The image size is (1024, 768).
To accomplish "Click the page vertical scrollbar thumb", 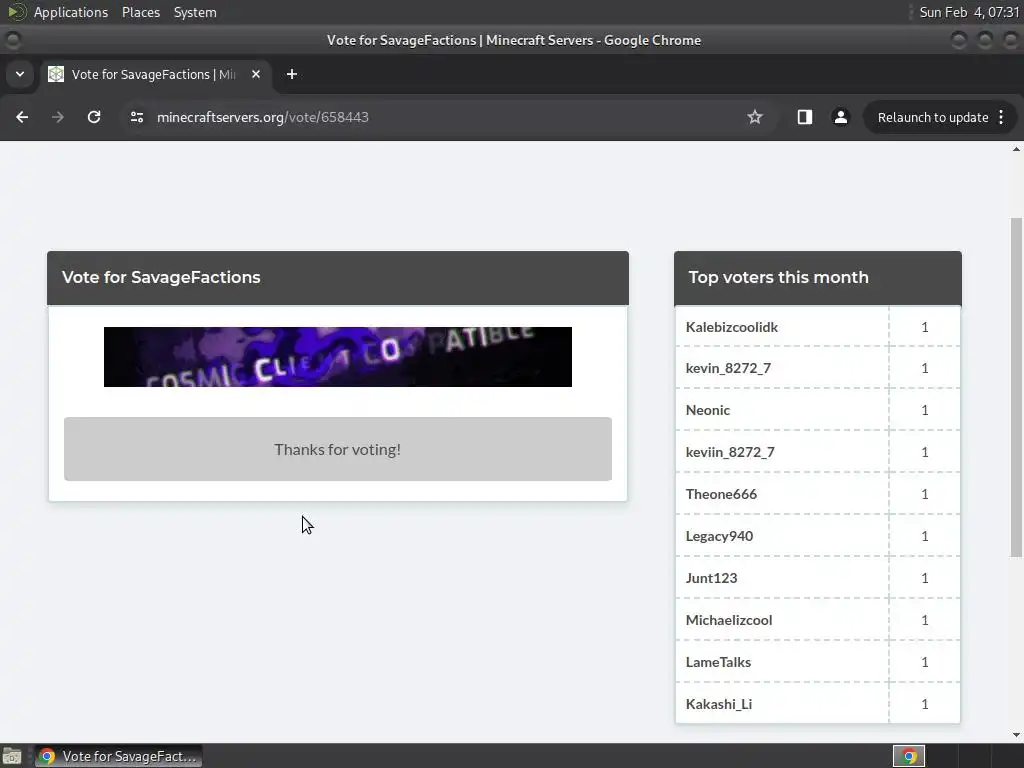I will (1016, 387).
